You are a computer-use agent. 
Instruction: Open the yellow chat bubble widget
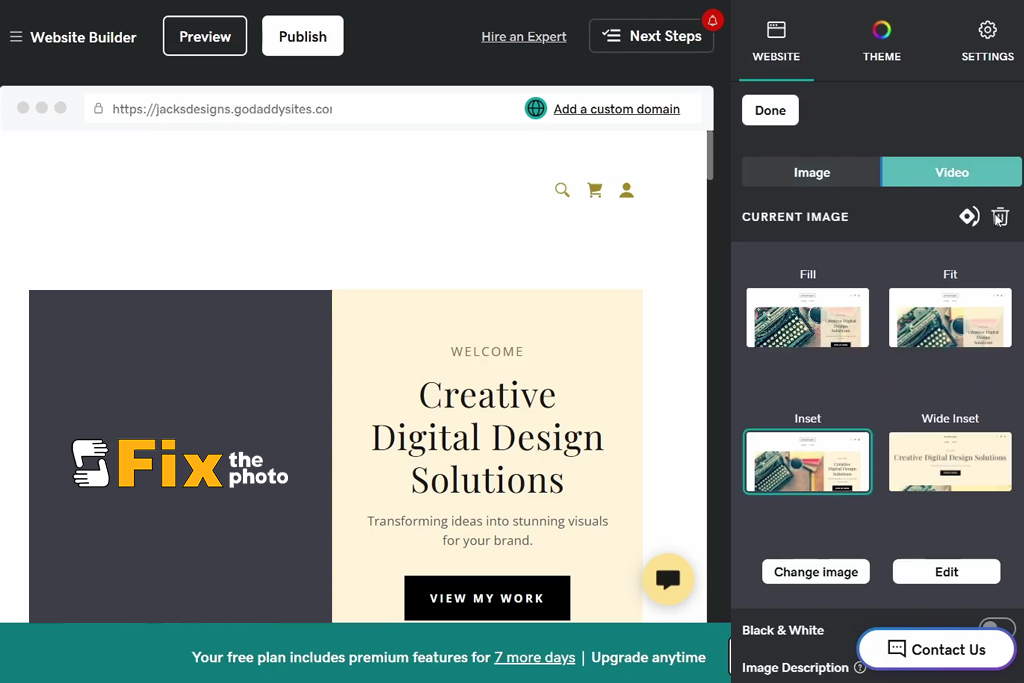click(667, 579)
